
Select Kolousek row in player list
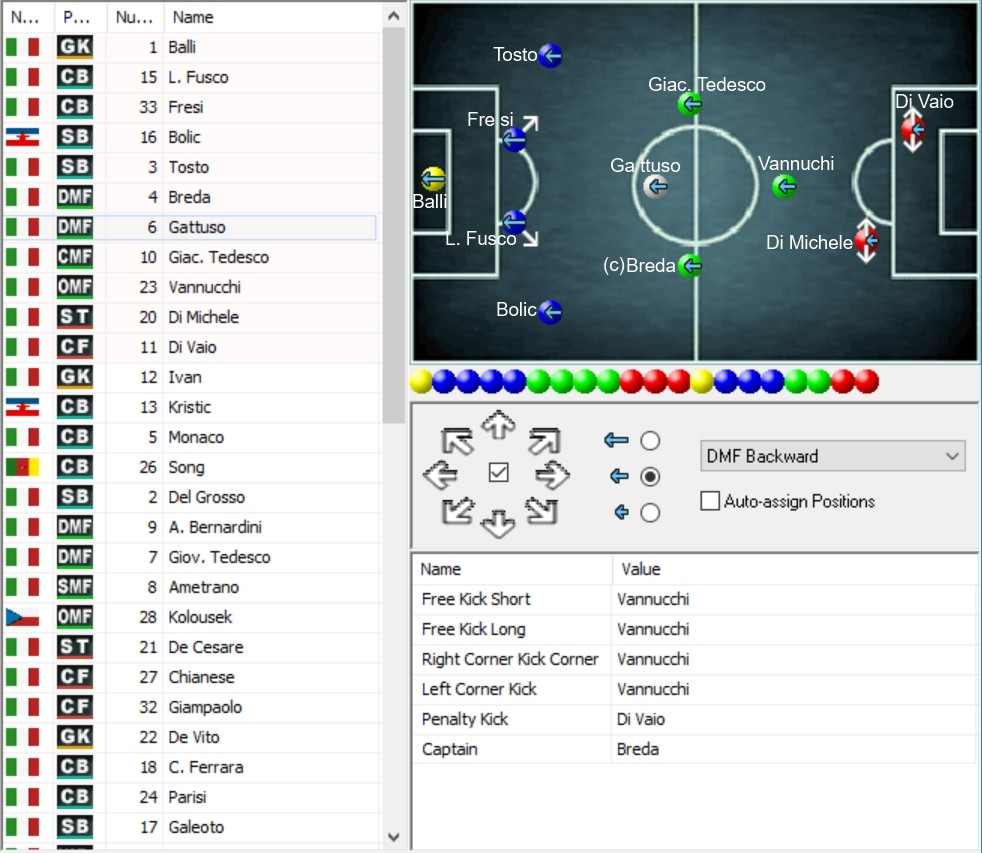190,617
